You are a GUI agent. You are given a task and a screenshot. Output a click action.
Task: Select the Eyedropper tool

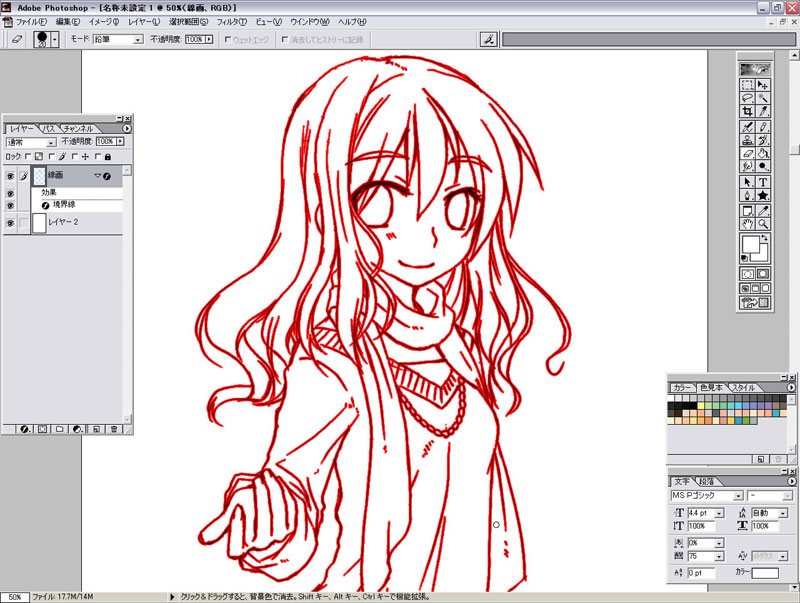(763, 211)
